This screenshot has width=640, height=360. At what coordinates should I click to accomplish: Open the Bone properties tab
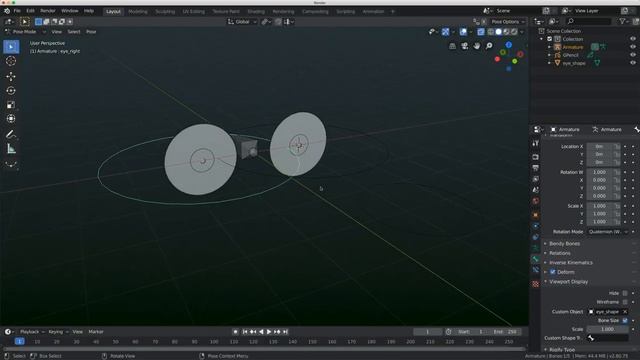click(x=536, y=259)
